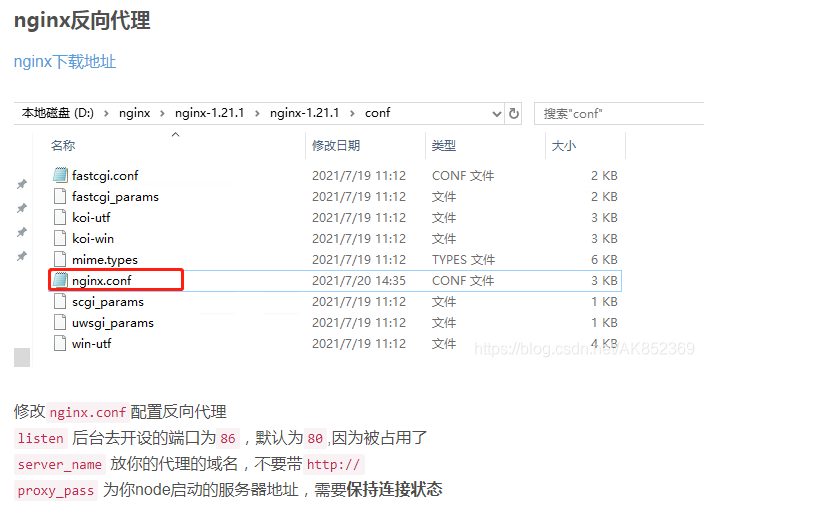The height and width of the screenshot is (516, 824).
Task: Click the conf breadcrumb segment
Action: (x=377, y=113)
